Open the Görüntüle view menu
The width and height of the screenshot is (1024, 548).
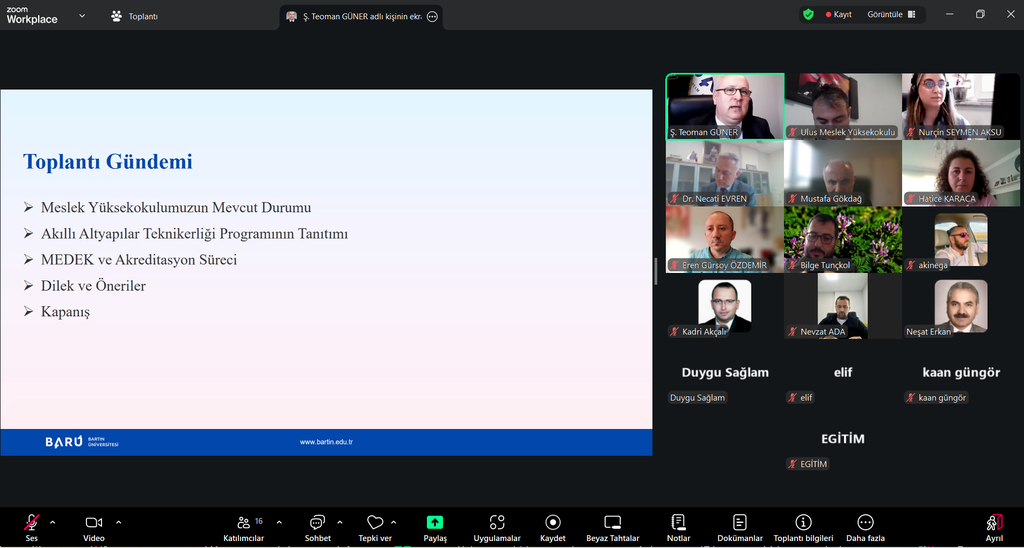coord(891,15)
